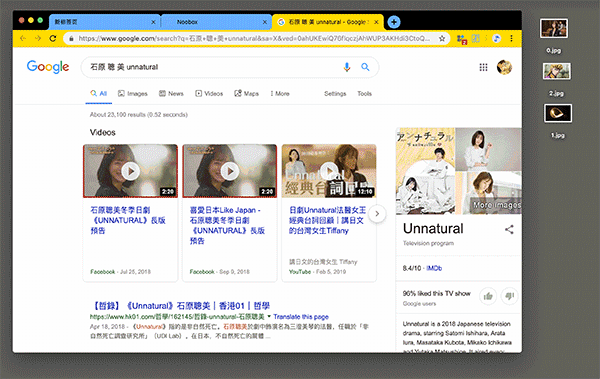Open the Unnatural poster image

coord(425,171)
